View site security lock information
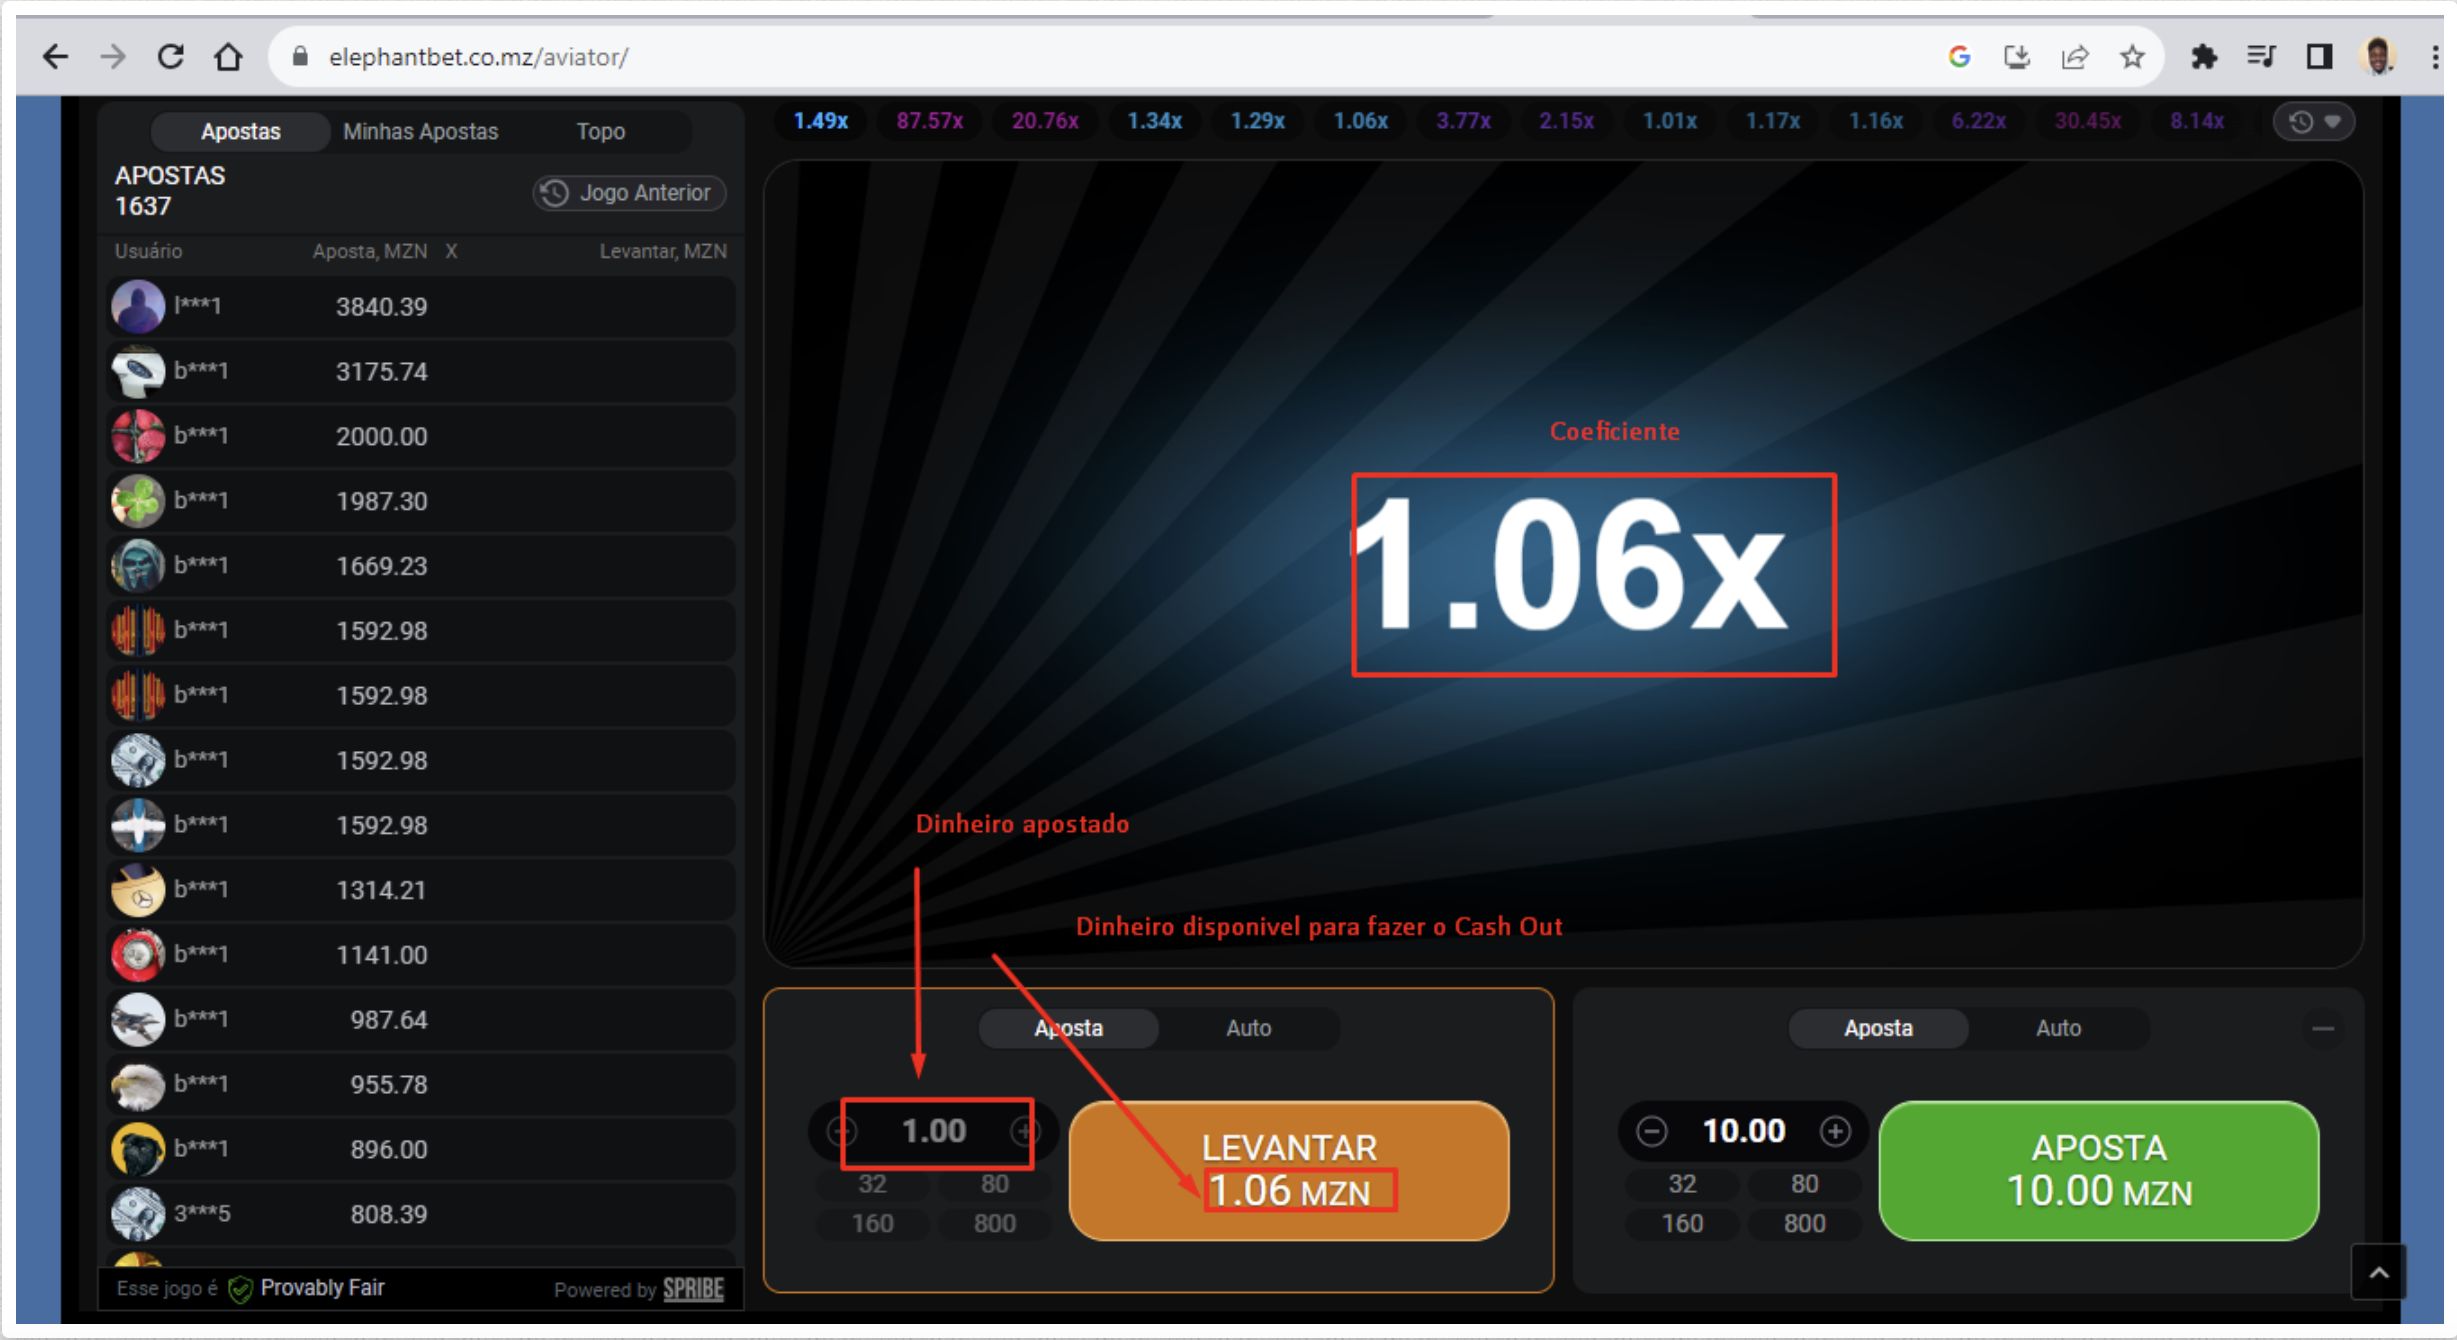2457x1340 pixels. [299, 57]
